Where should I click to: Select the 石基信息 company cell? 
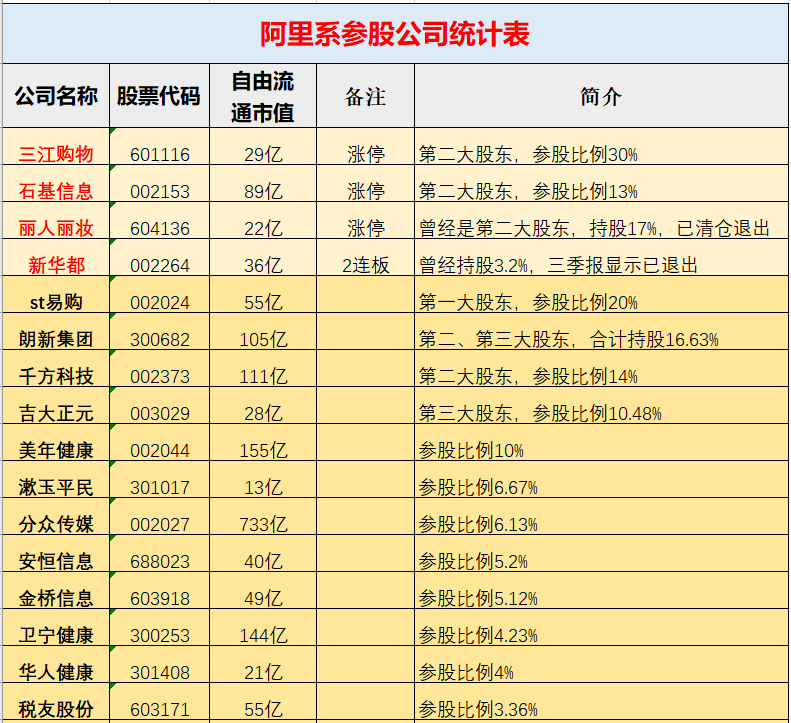pyautogui.click(x=56, y=183)
